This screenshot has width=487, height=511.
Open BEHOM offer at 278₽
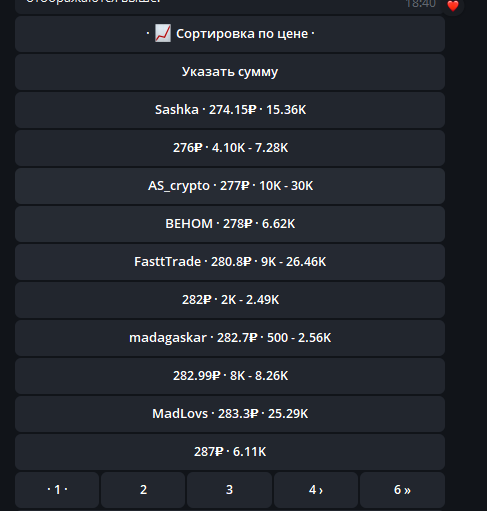pos(230,224)
